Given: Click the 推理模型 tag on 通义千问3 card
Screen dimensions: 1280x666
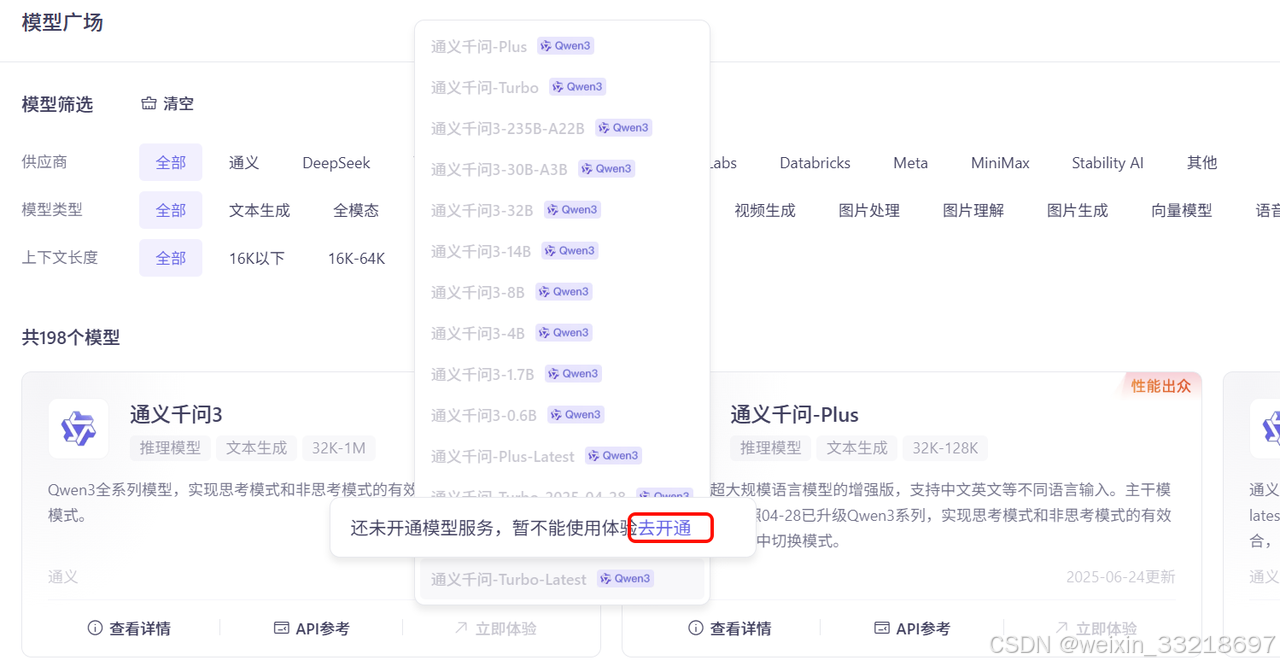Looking at the screenshot, I should [170, 448].
